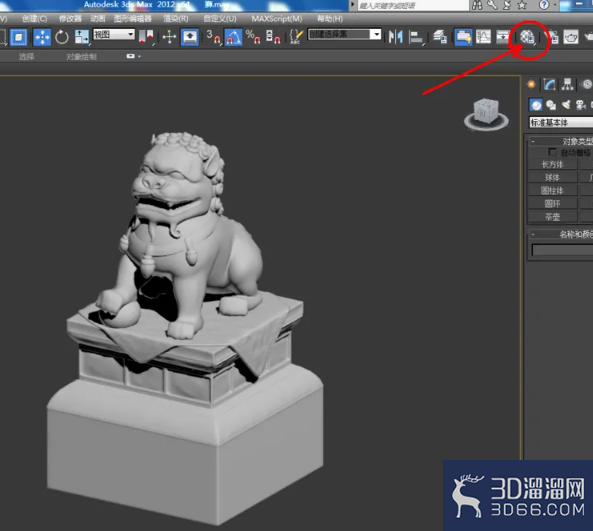The width and height of the screenshot is (593, 531).
Task: Activate the Window/Crossing selection toggle
Action: coord(19,37)
